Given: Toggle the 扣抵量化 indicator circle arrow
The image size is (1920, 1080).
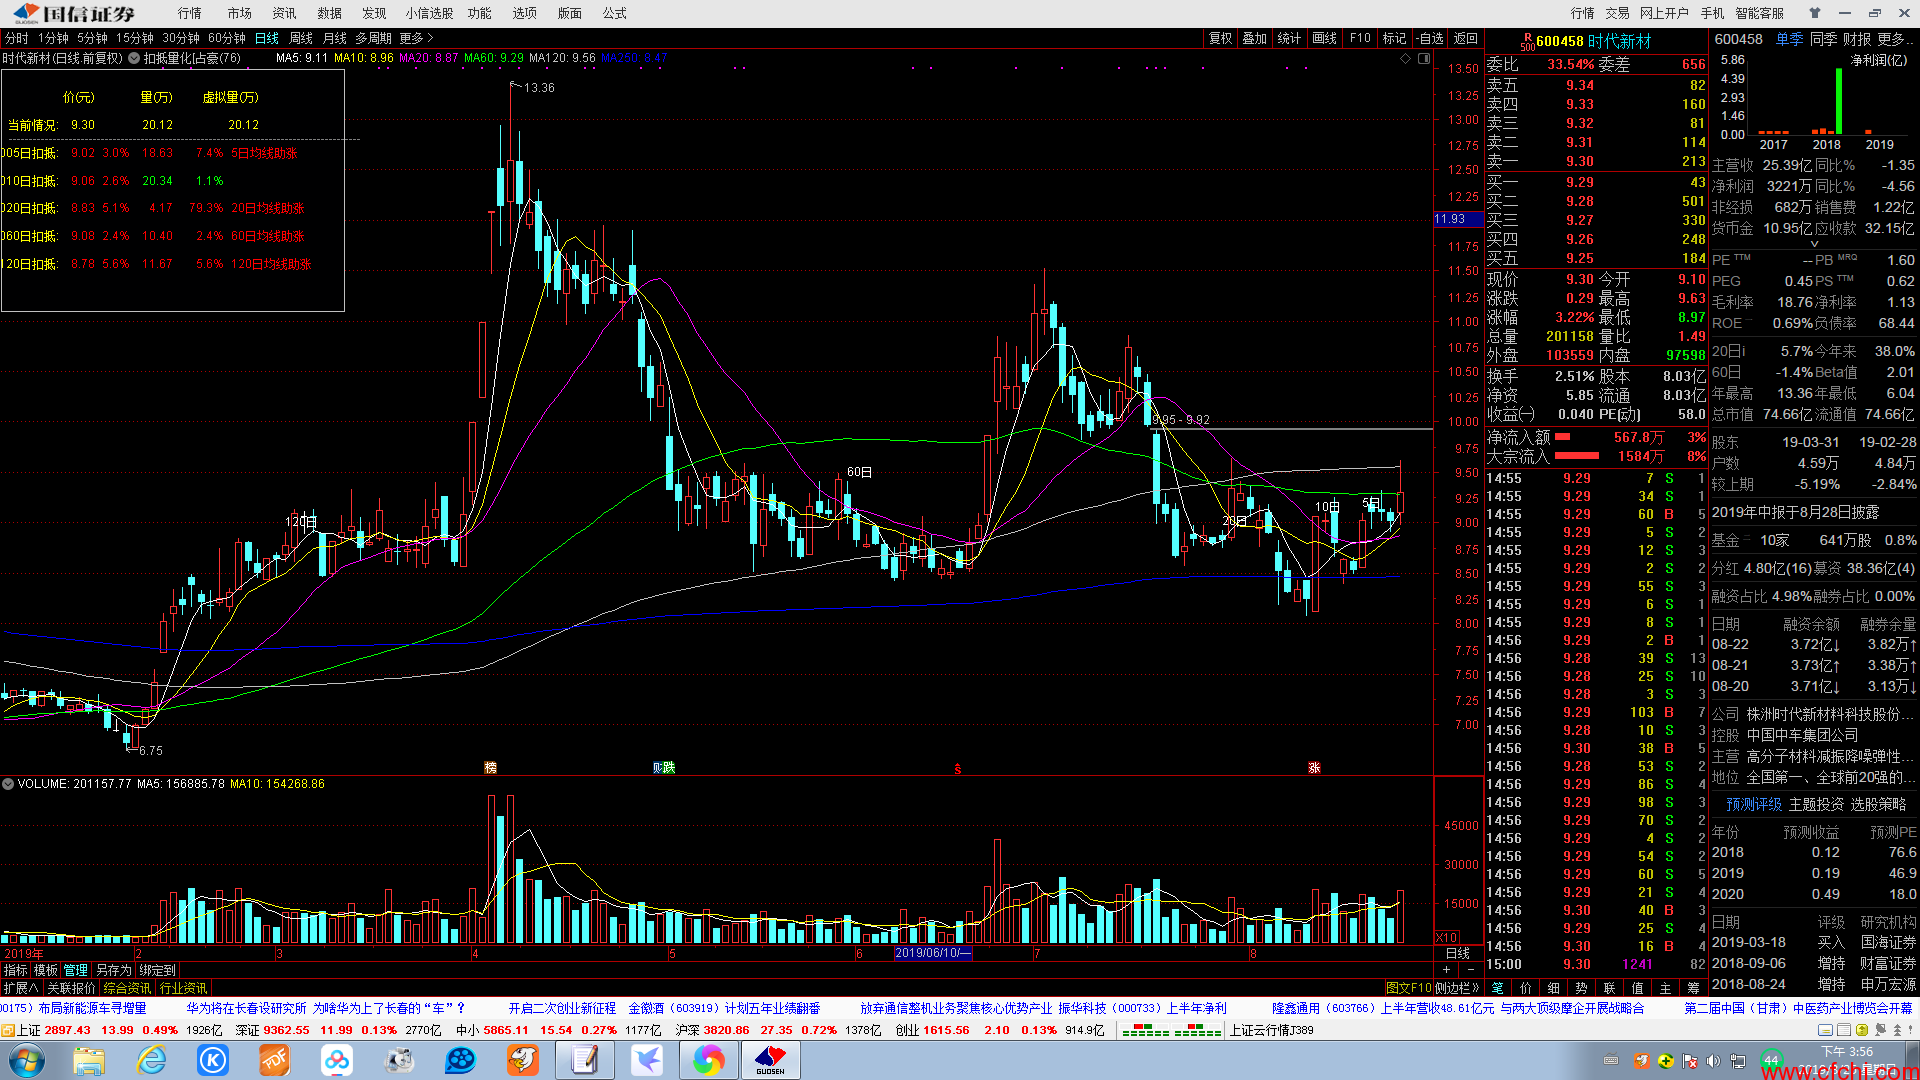Looking at the screenshot, I should pos(134,58).
